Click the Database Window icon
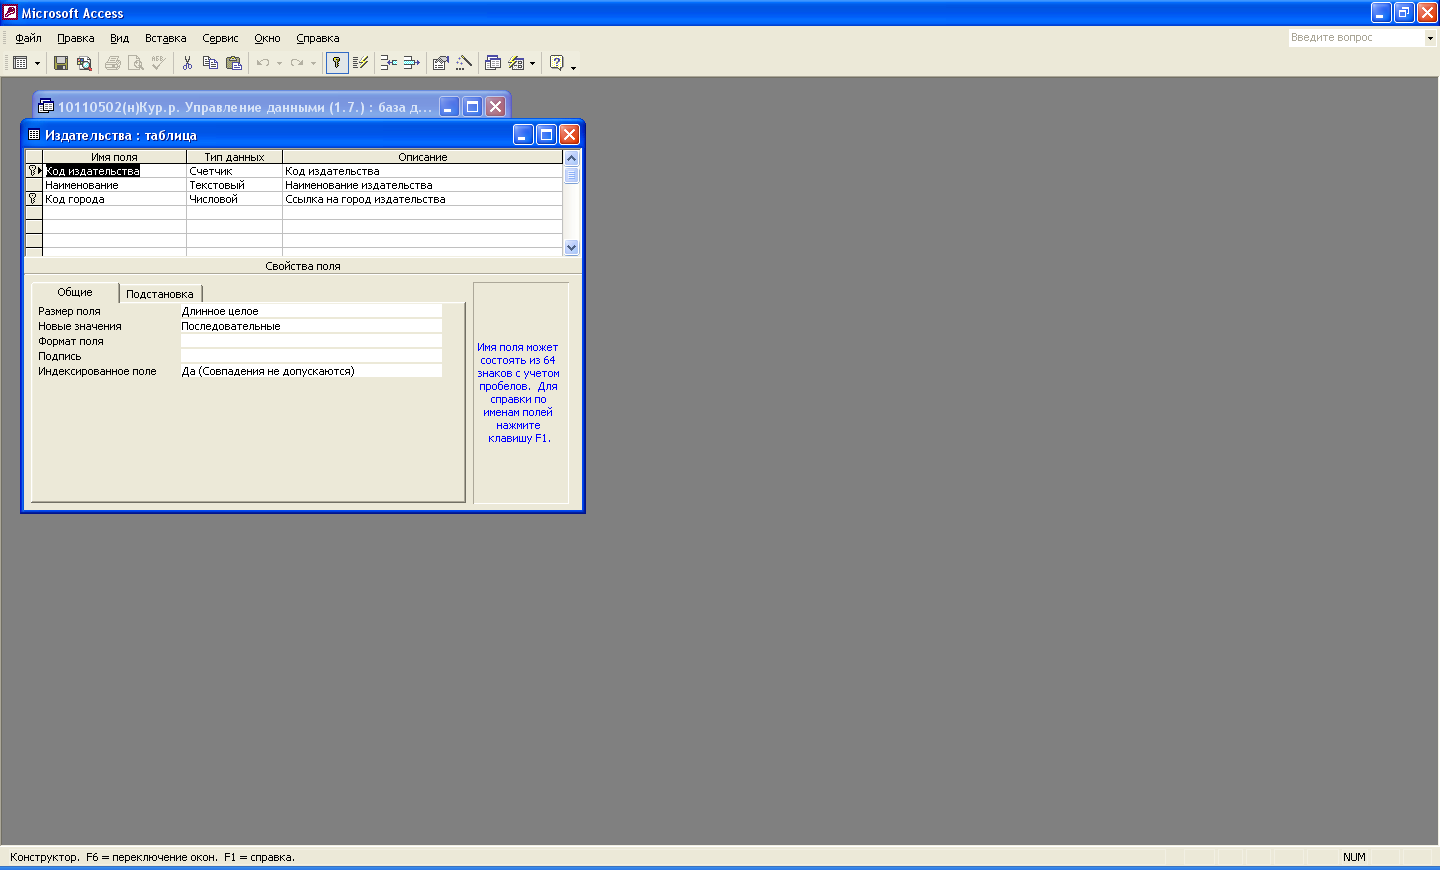This screenshot has width=1440, height=870. tap(493, 63)
